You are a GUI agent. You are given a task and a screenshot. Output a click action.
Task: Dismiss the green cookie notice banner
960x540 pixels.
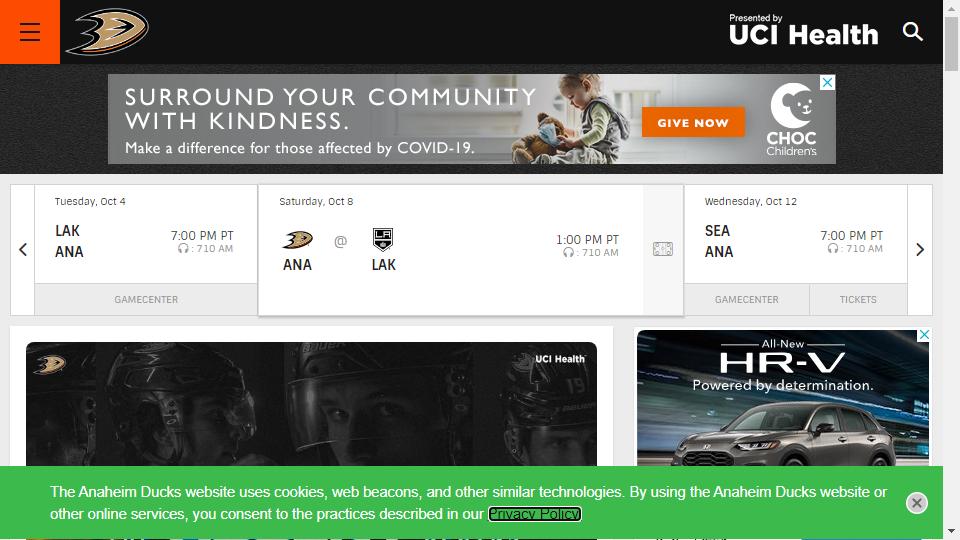917,503
